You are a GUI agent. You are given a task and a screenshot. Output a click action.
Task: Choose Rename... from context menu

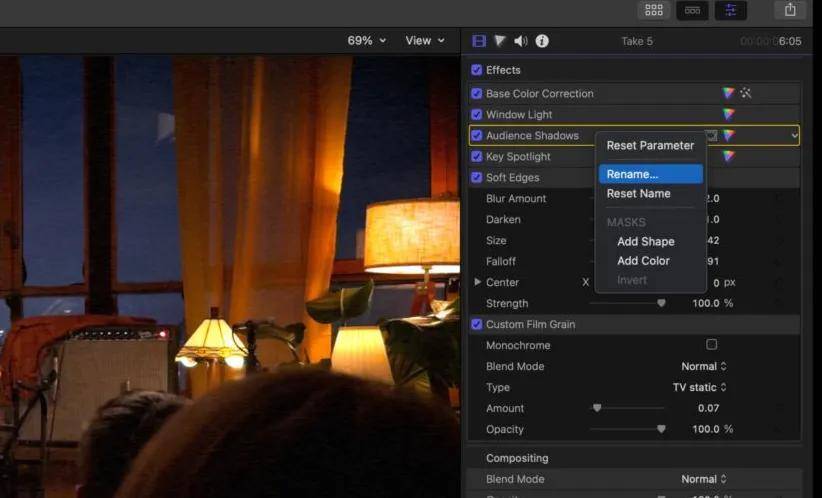(x=651, y=174)
